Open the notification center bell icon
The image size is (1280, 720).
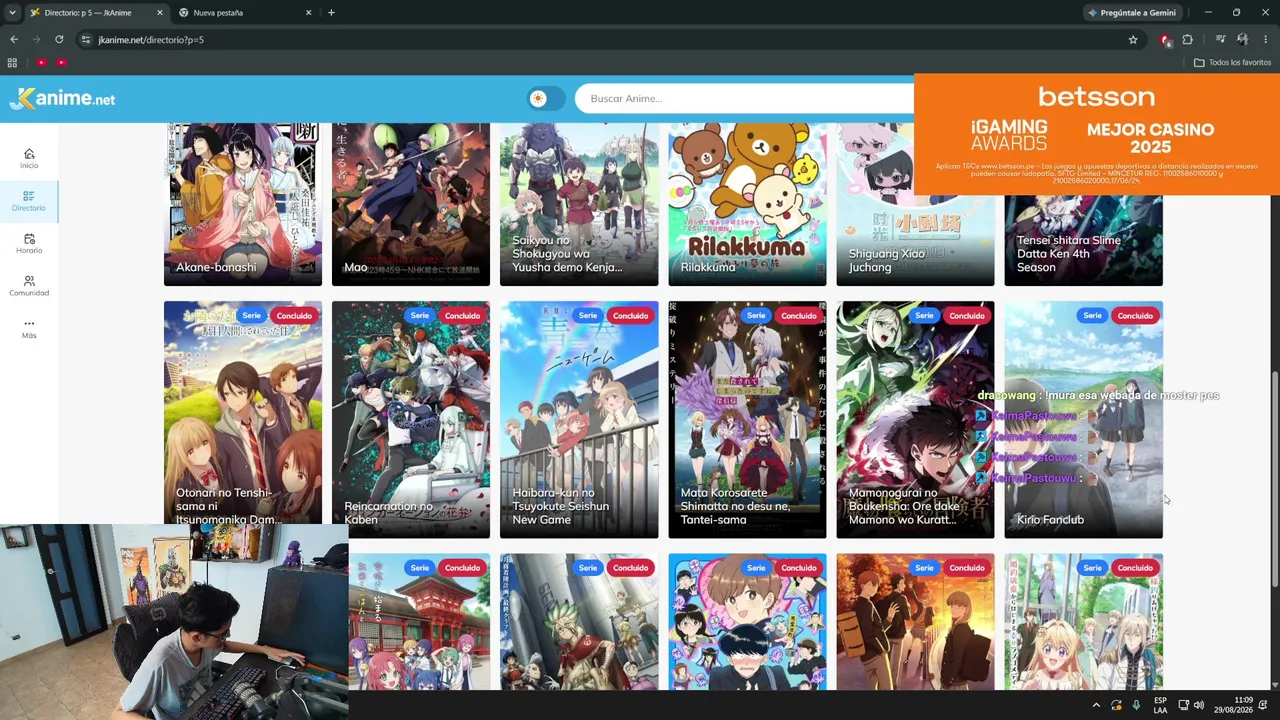pos(1264,705)
